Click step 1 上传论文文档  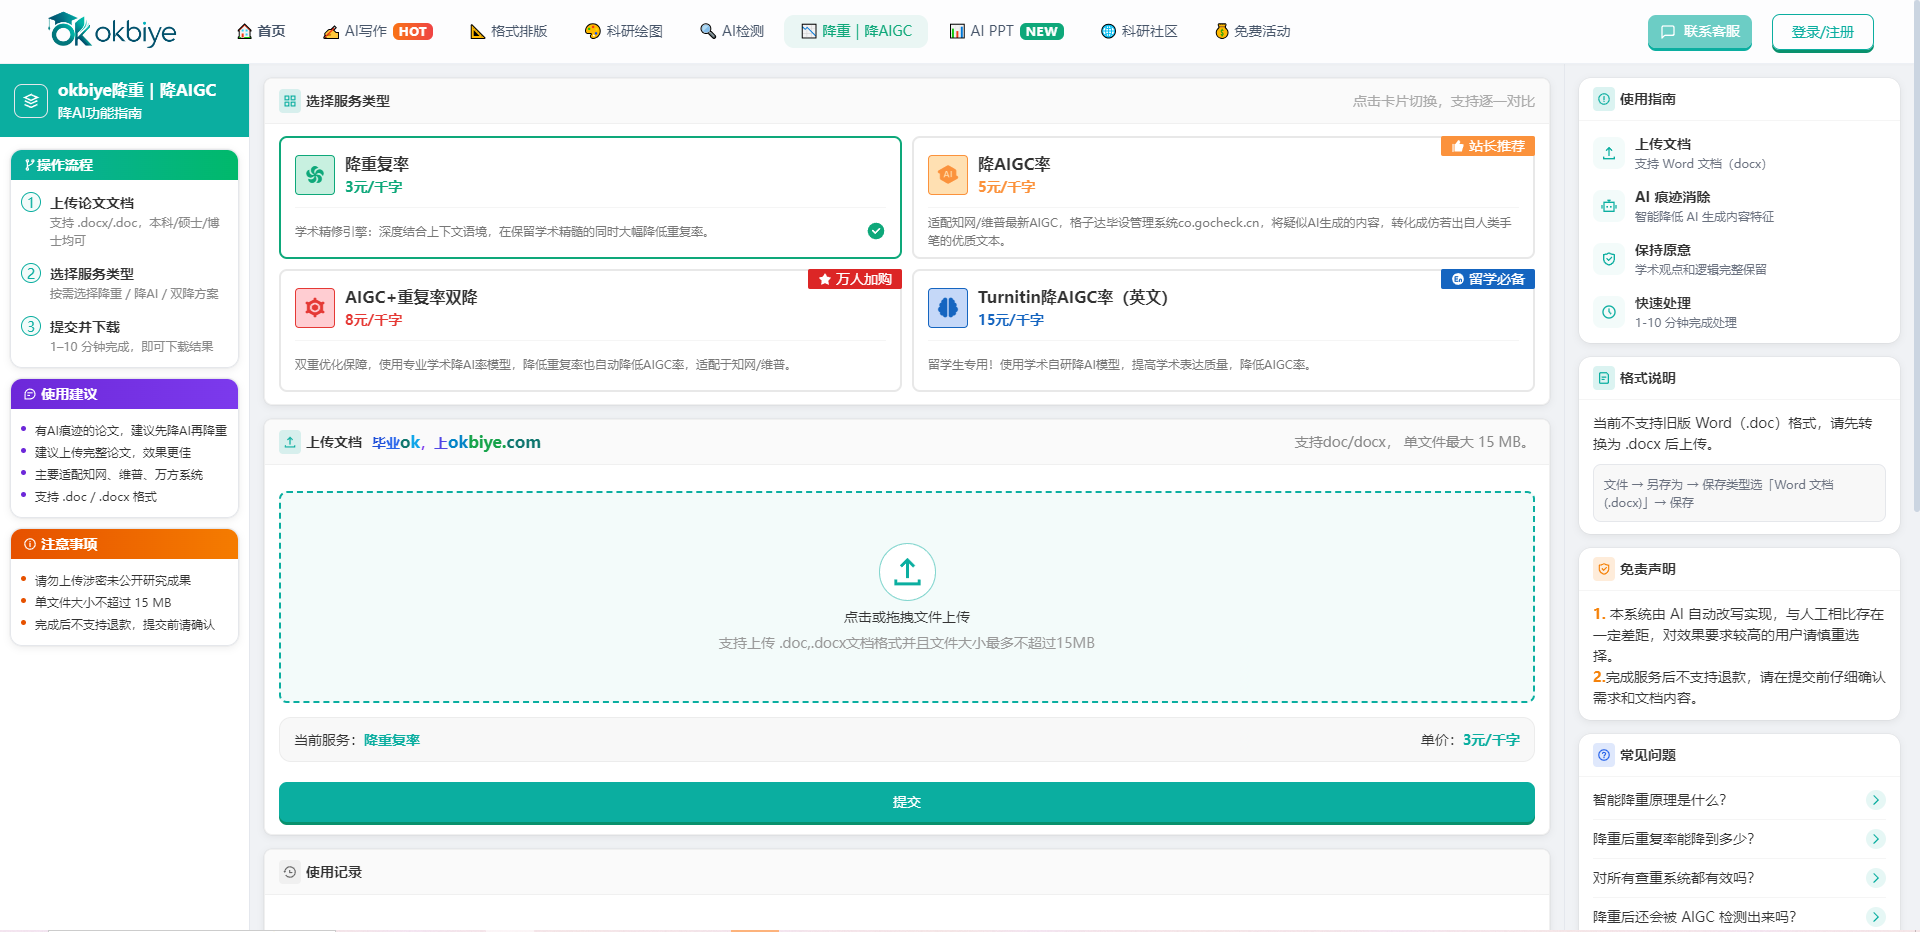tap(124, 220)
